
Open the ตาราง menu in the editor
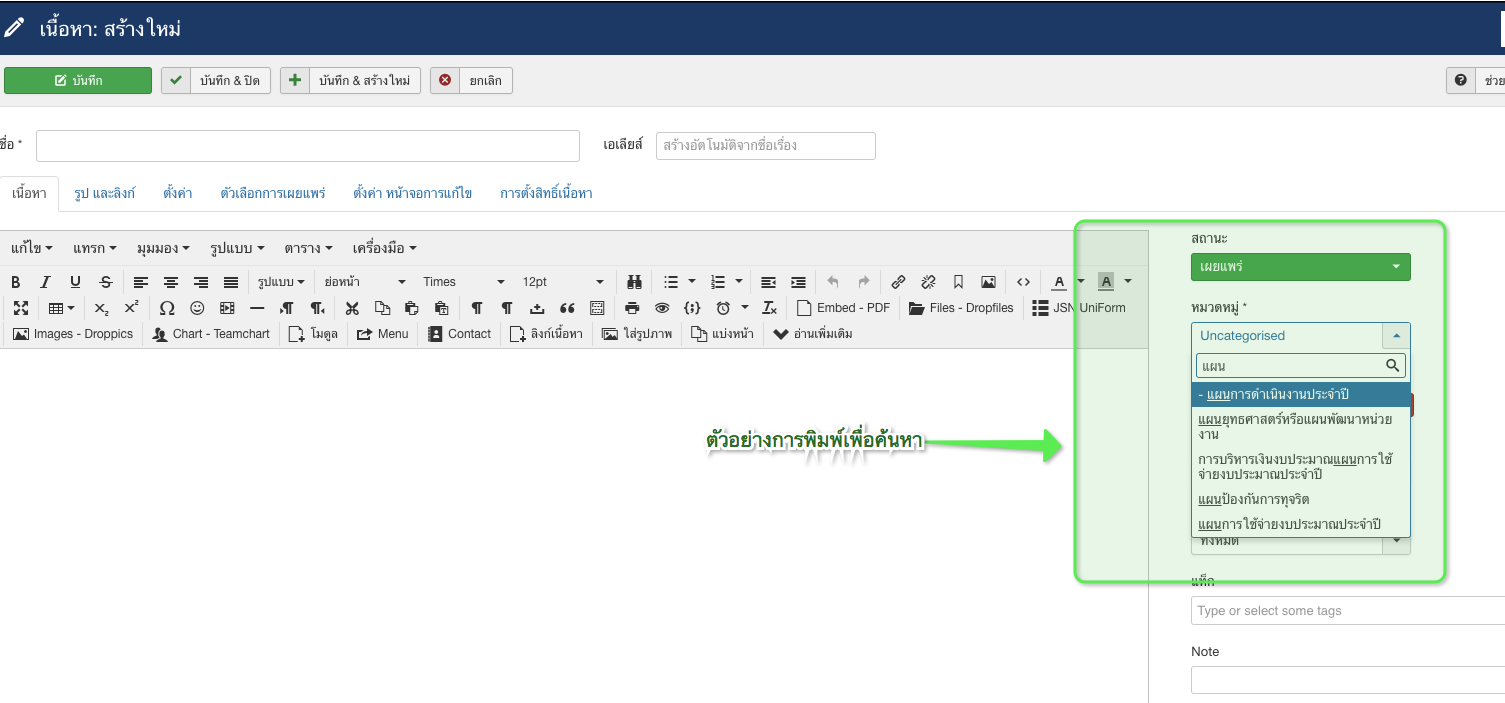pos(308,248)
